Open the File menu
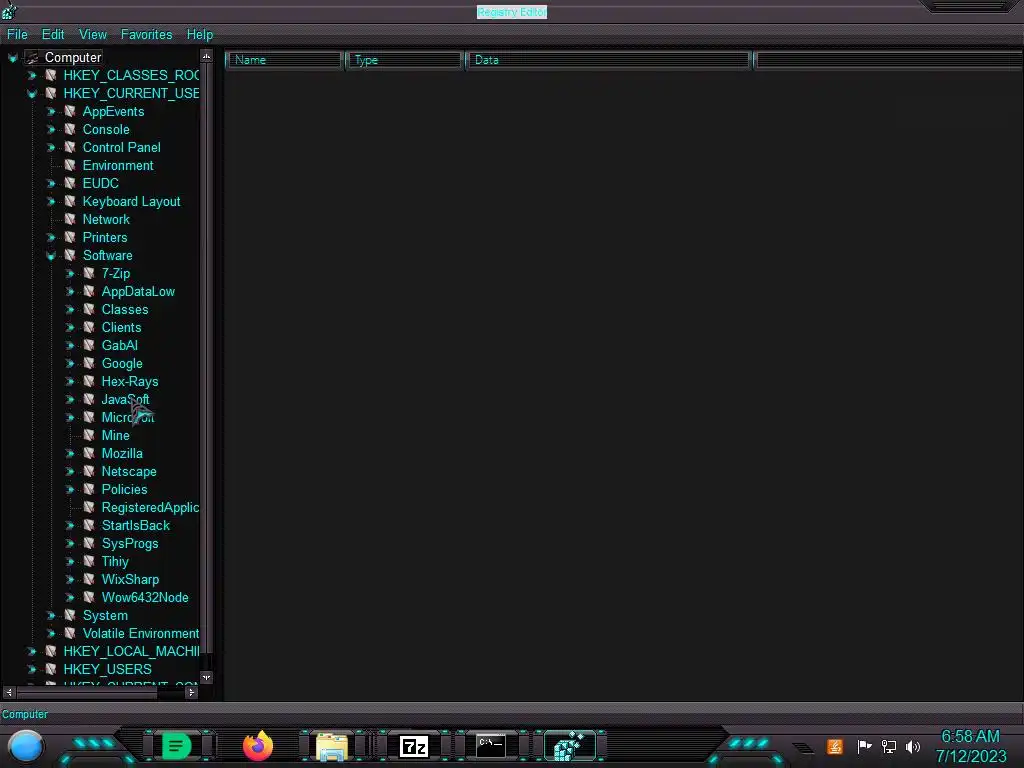The image size is (1024, 768). (x=17, y=35)
